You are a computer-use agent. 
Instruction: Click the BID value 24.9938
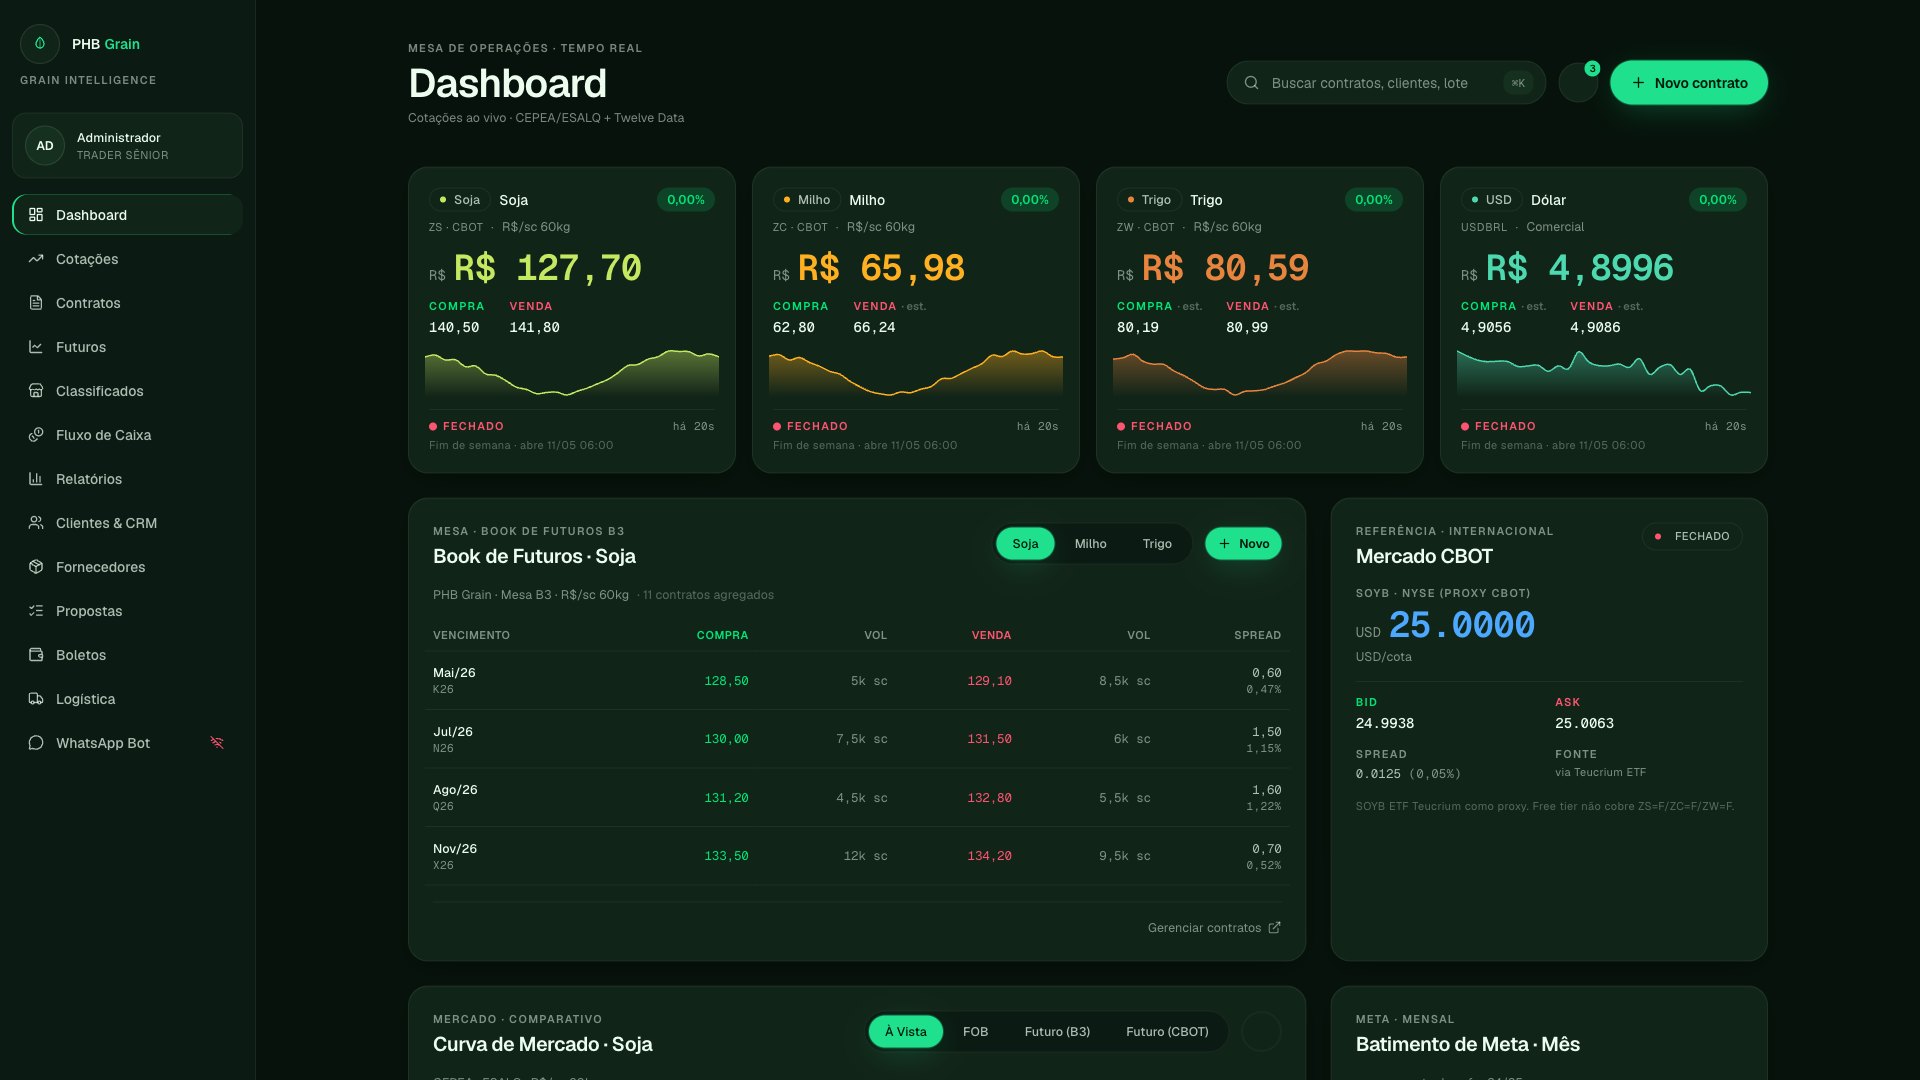click(x=1385, y=724)
